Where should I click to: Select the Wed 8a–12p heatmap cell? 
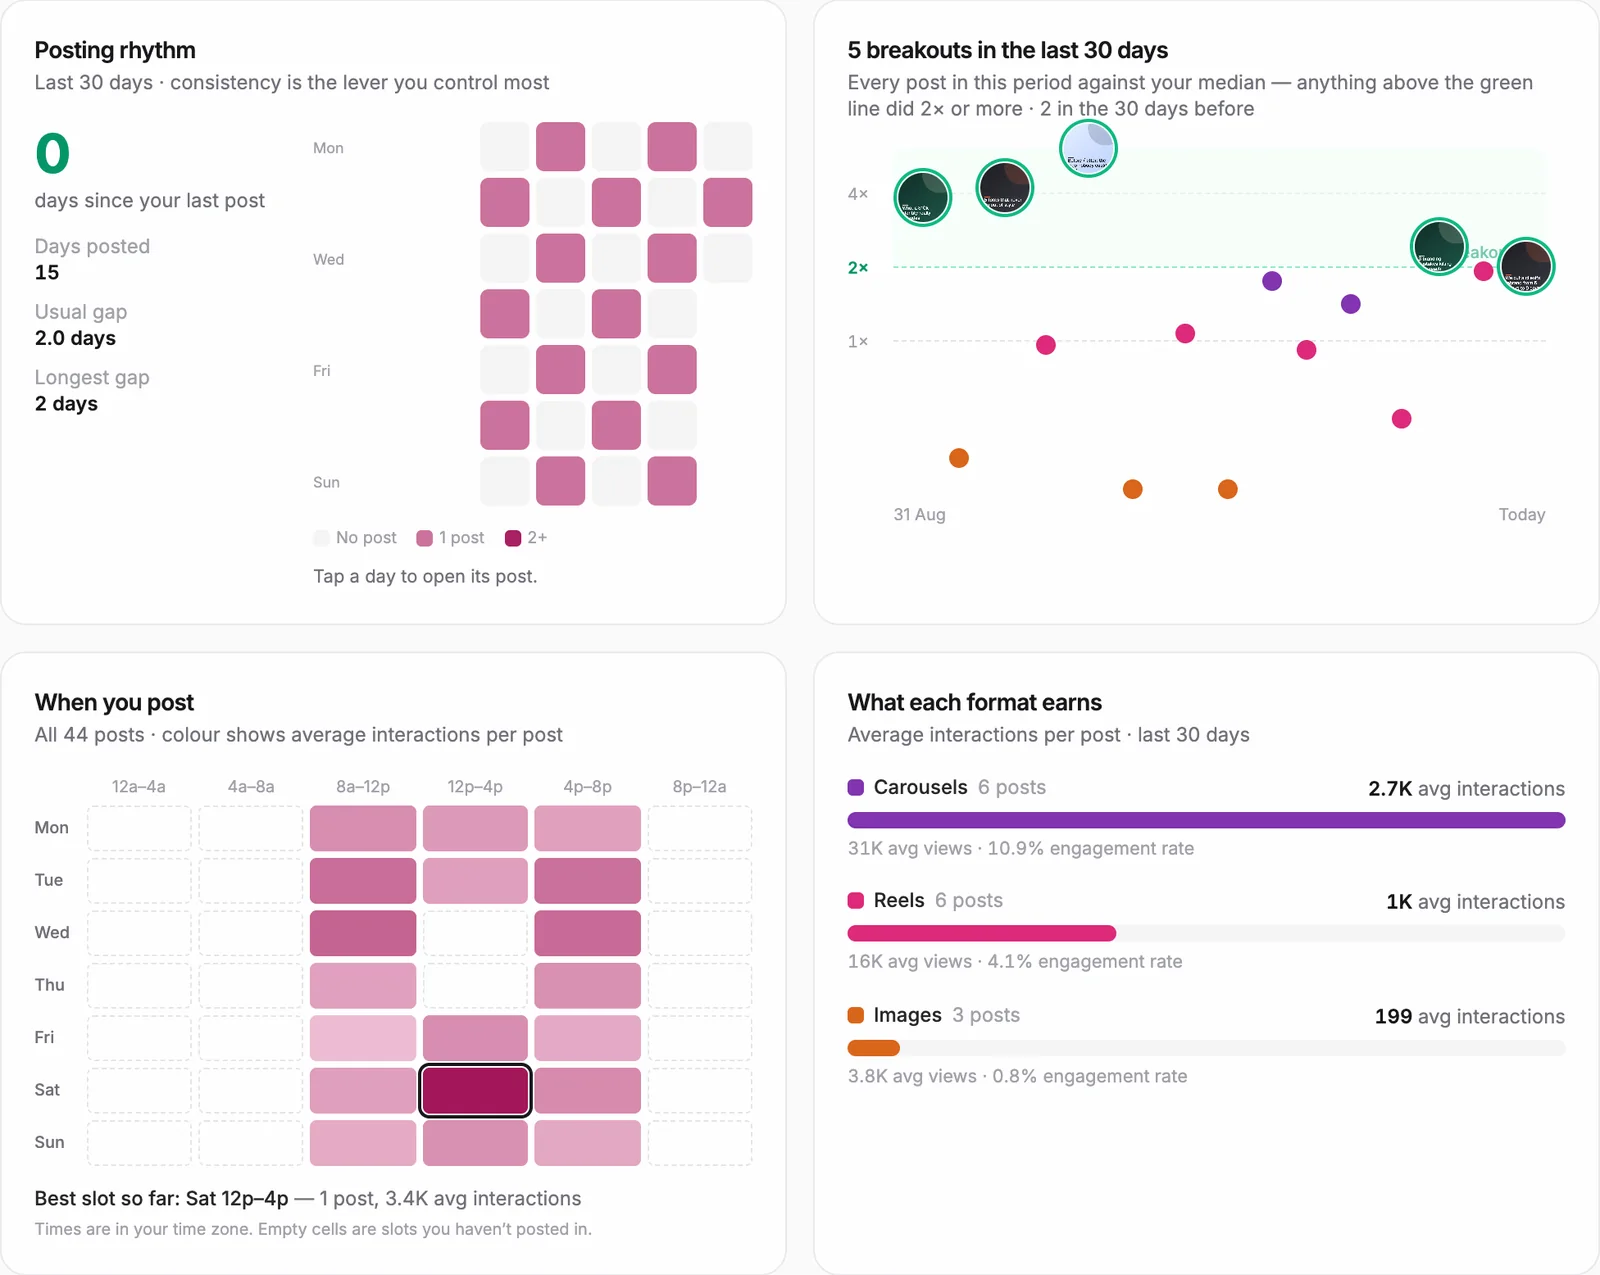363,933
